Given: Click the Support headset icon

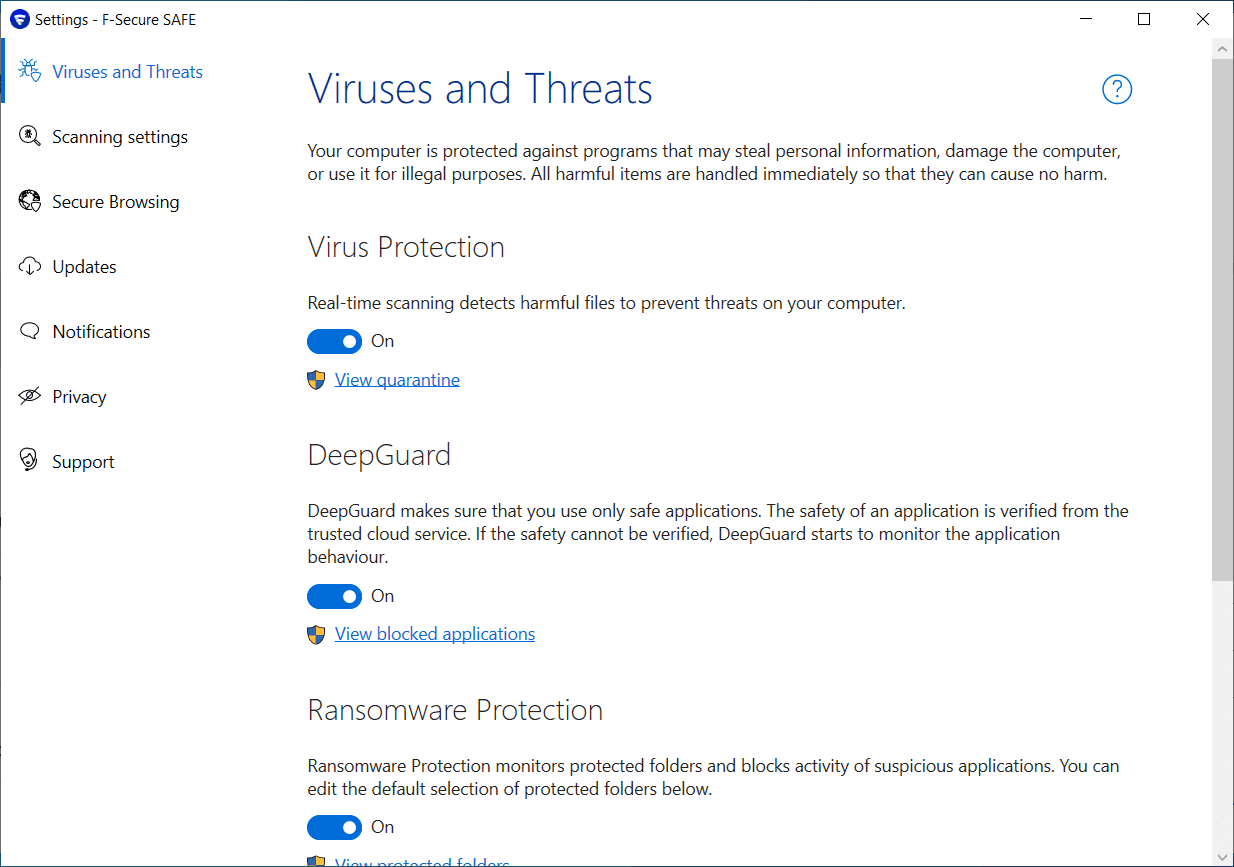Looking at the screenshot, I should pos(30,461).
